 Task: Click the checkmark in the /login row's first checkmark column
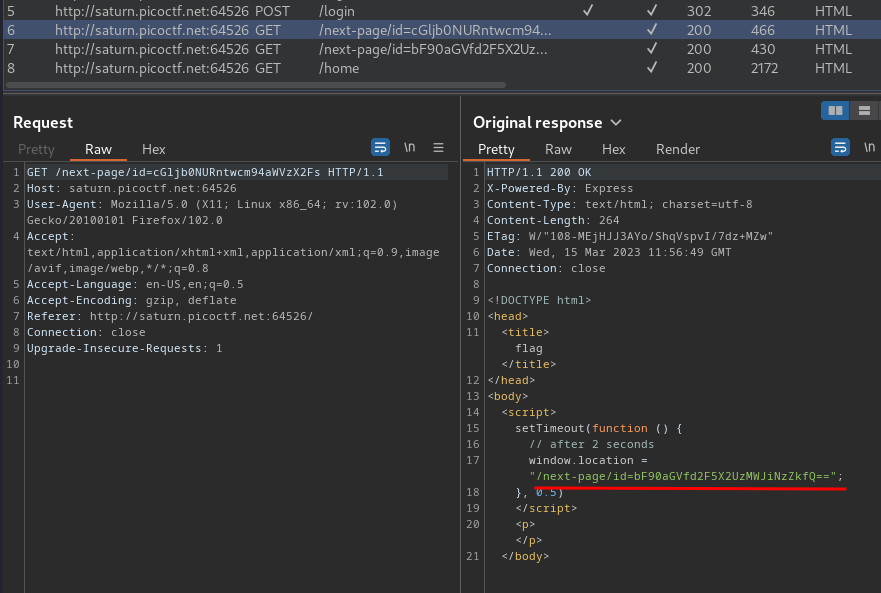pyautogui.click(x=588, y=10)
